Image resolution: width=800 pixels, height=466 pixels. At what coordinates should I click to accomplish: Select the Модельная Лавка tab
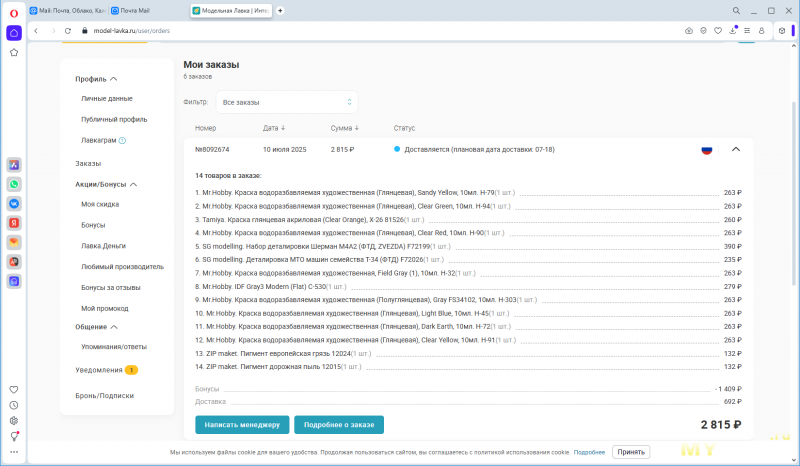coord(231,10)
